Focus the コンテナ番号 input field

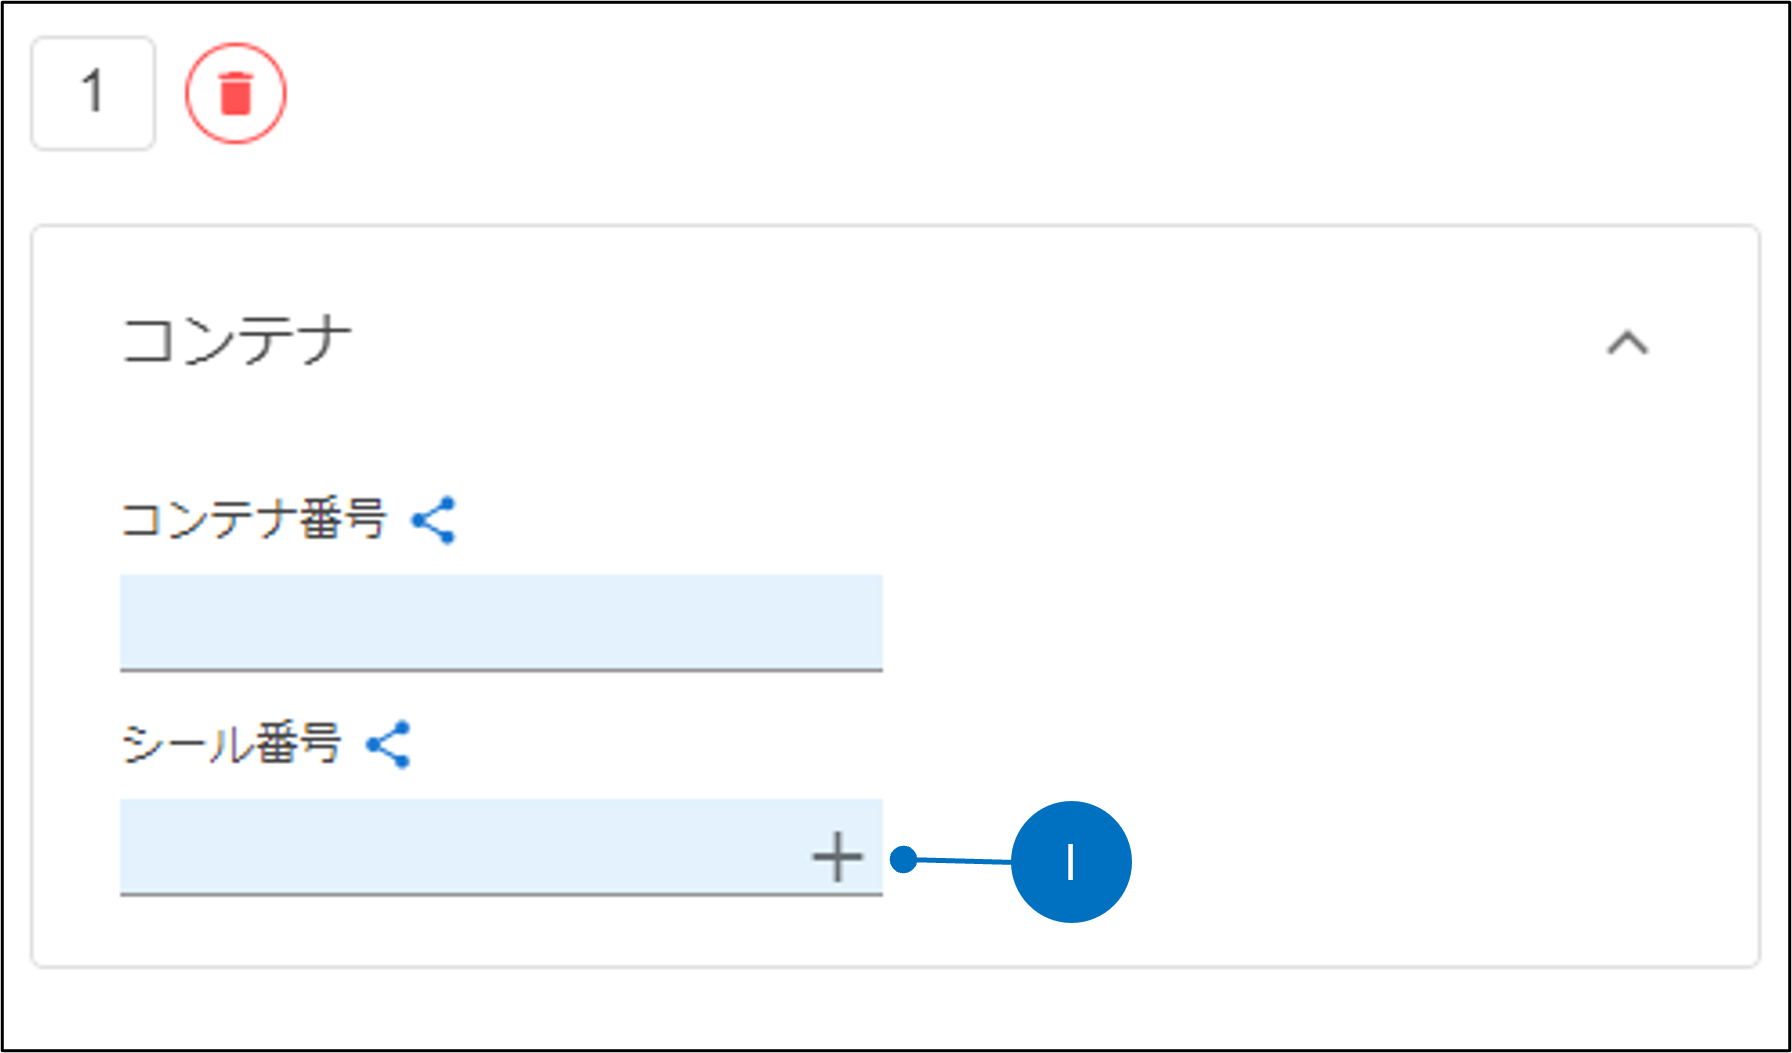coord(500,621)
